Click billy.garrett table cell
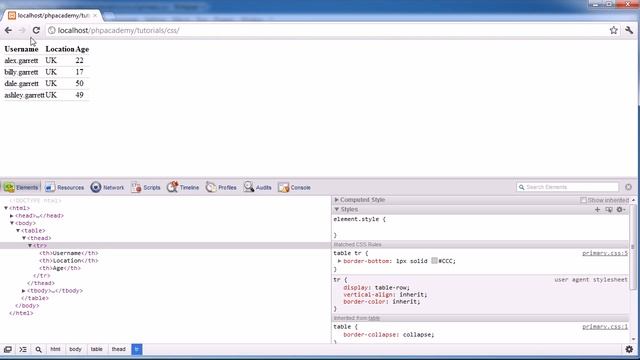The image size is (640, 360). (21, 72)
